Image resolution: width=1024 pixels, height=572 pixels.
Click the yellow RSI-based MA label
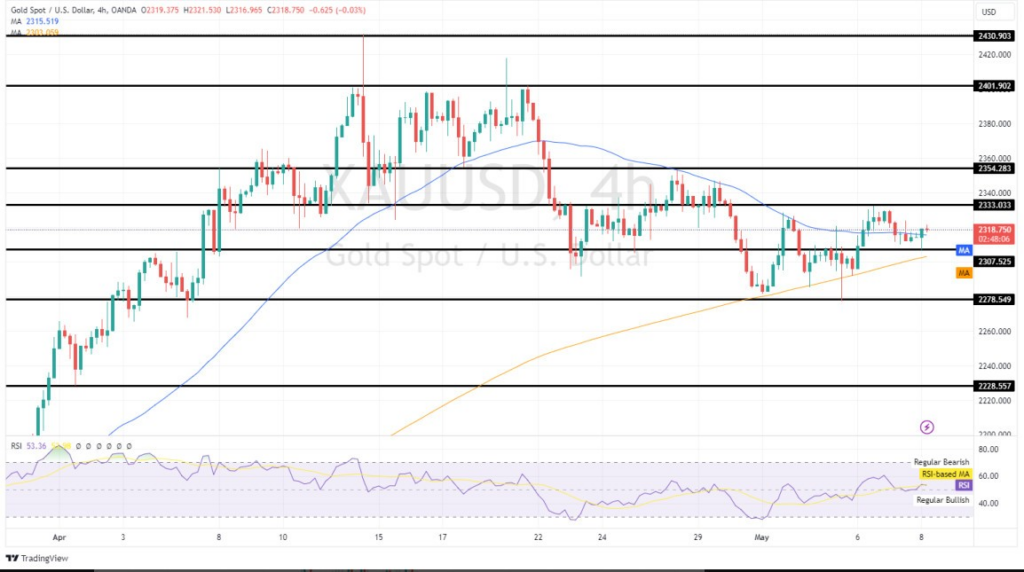[x=944, y=473]
